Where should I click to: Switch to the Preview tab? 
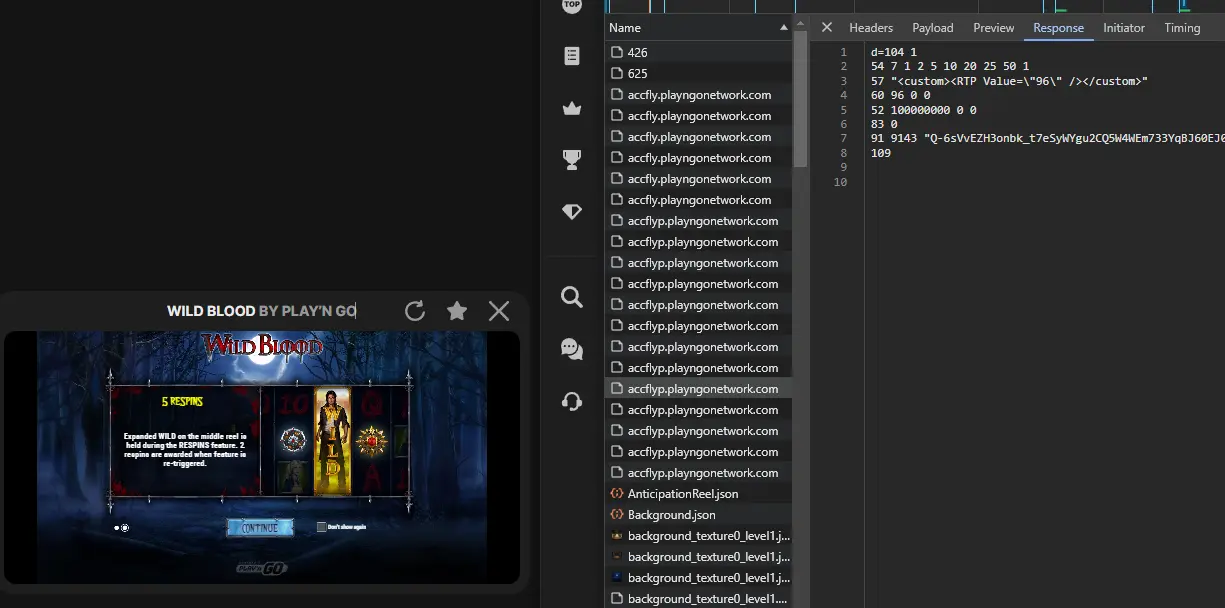coord(994,28)
